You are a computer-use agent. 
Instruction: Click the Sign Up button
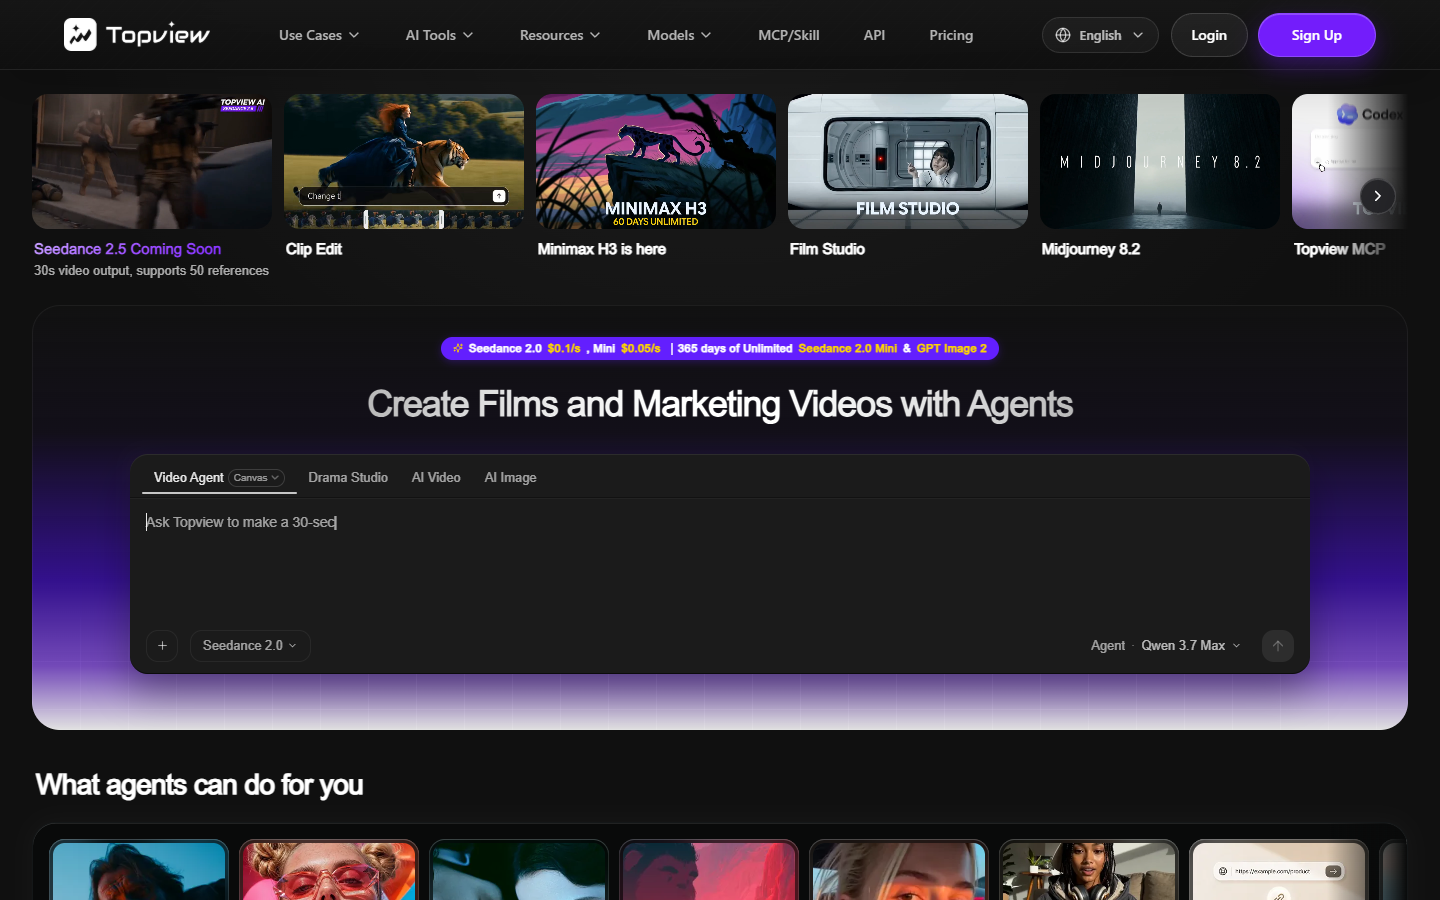(1316, 35)
